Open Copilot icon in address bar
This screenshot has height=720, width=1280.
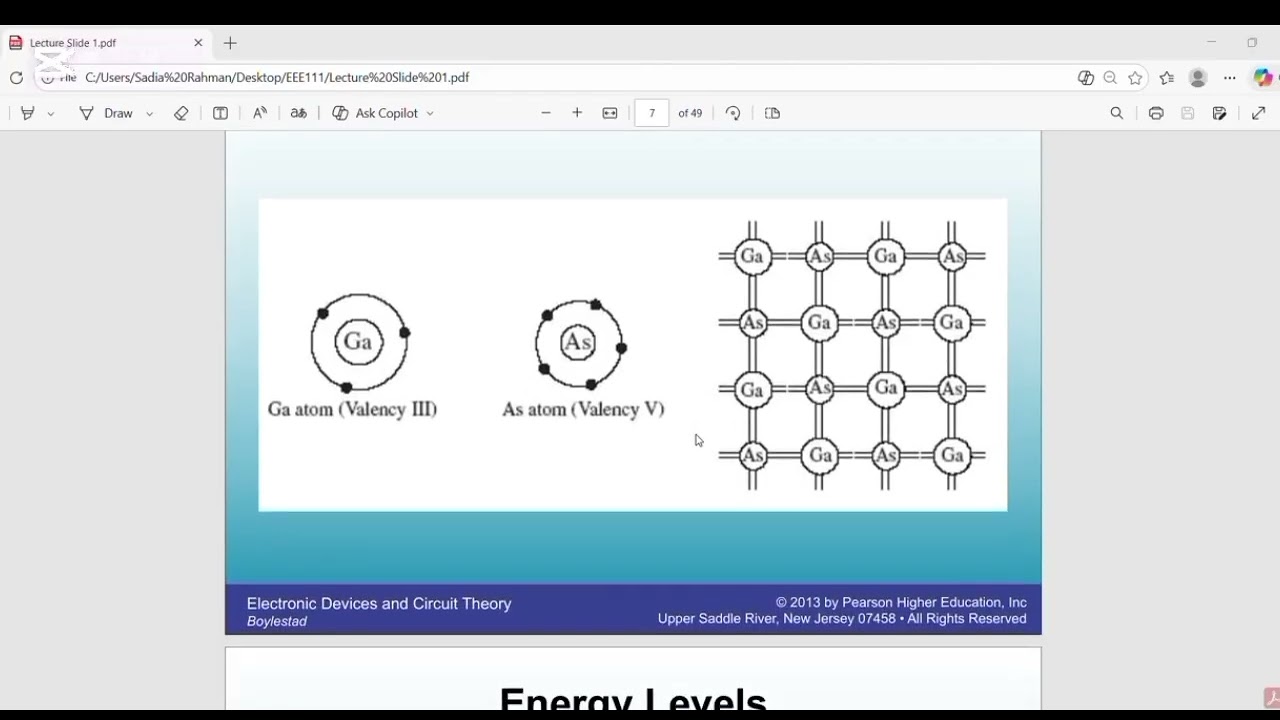(1086, 78)
